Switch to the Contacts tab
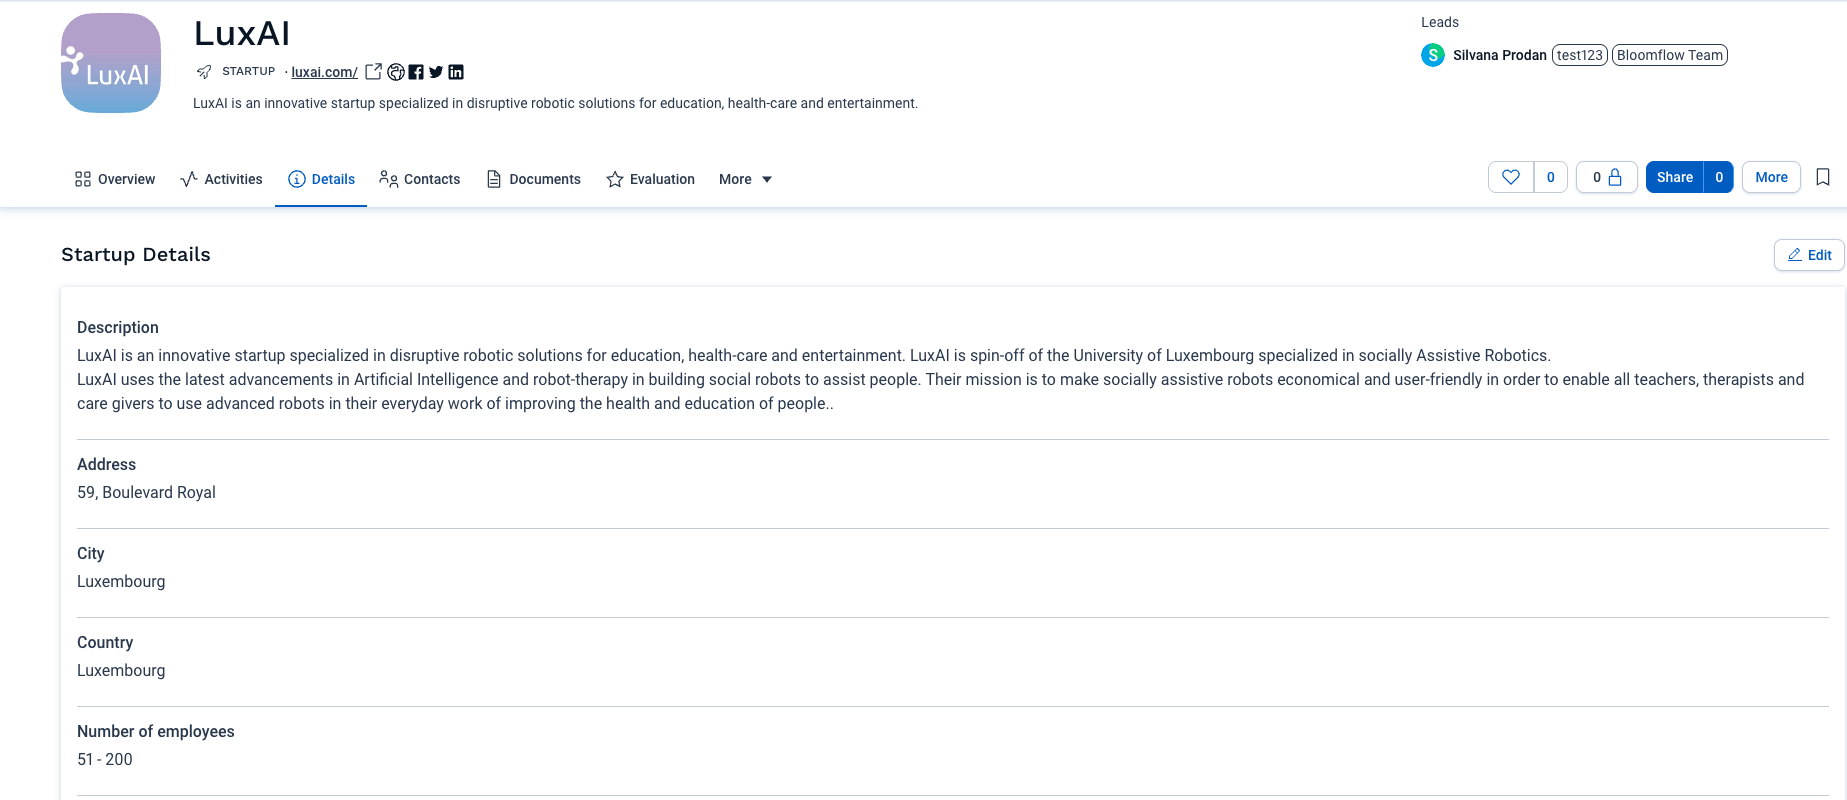Image resolution: width=1847 pixels, height=800 pixels. pos(420,179)
